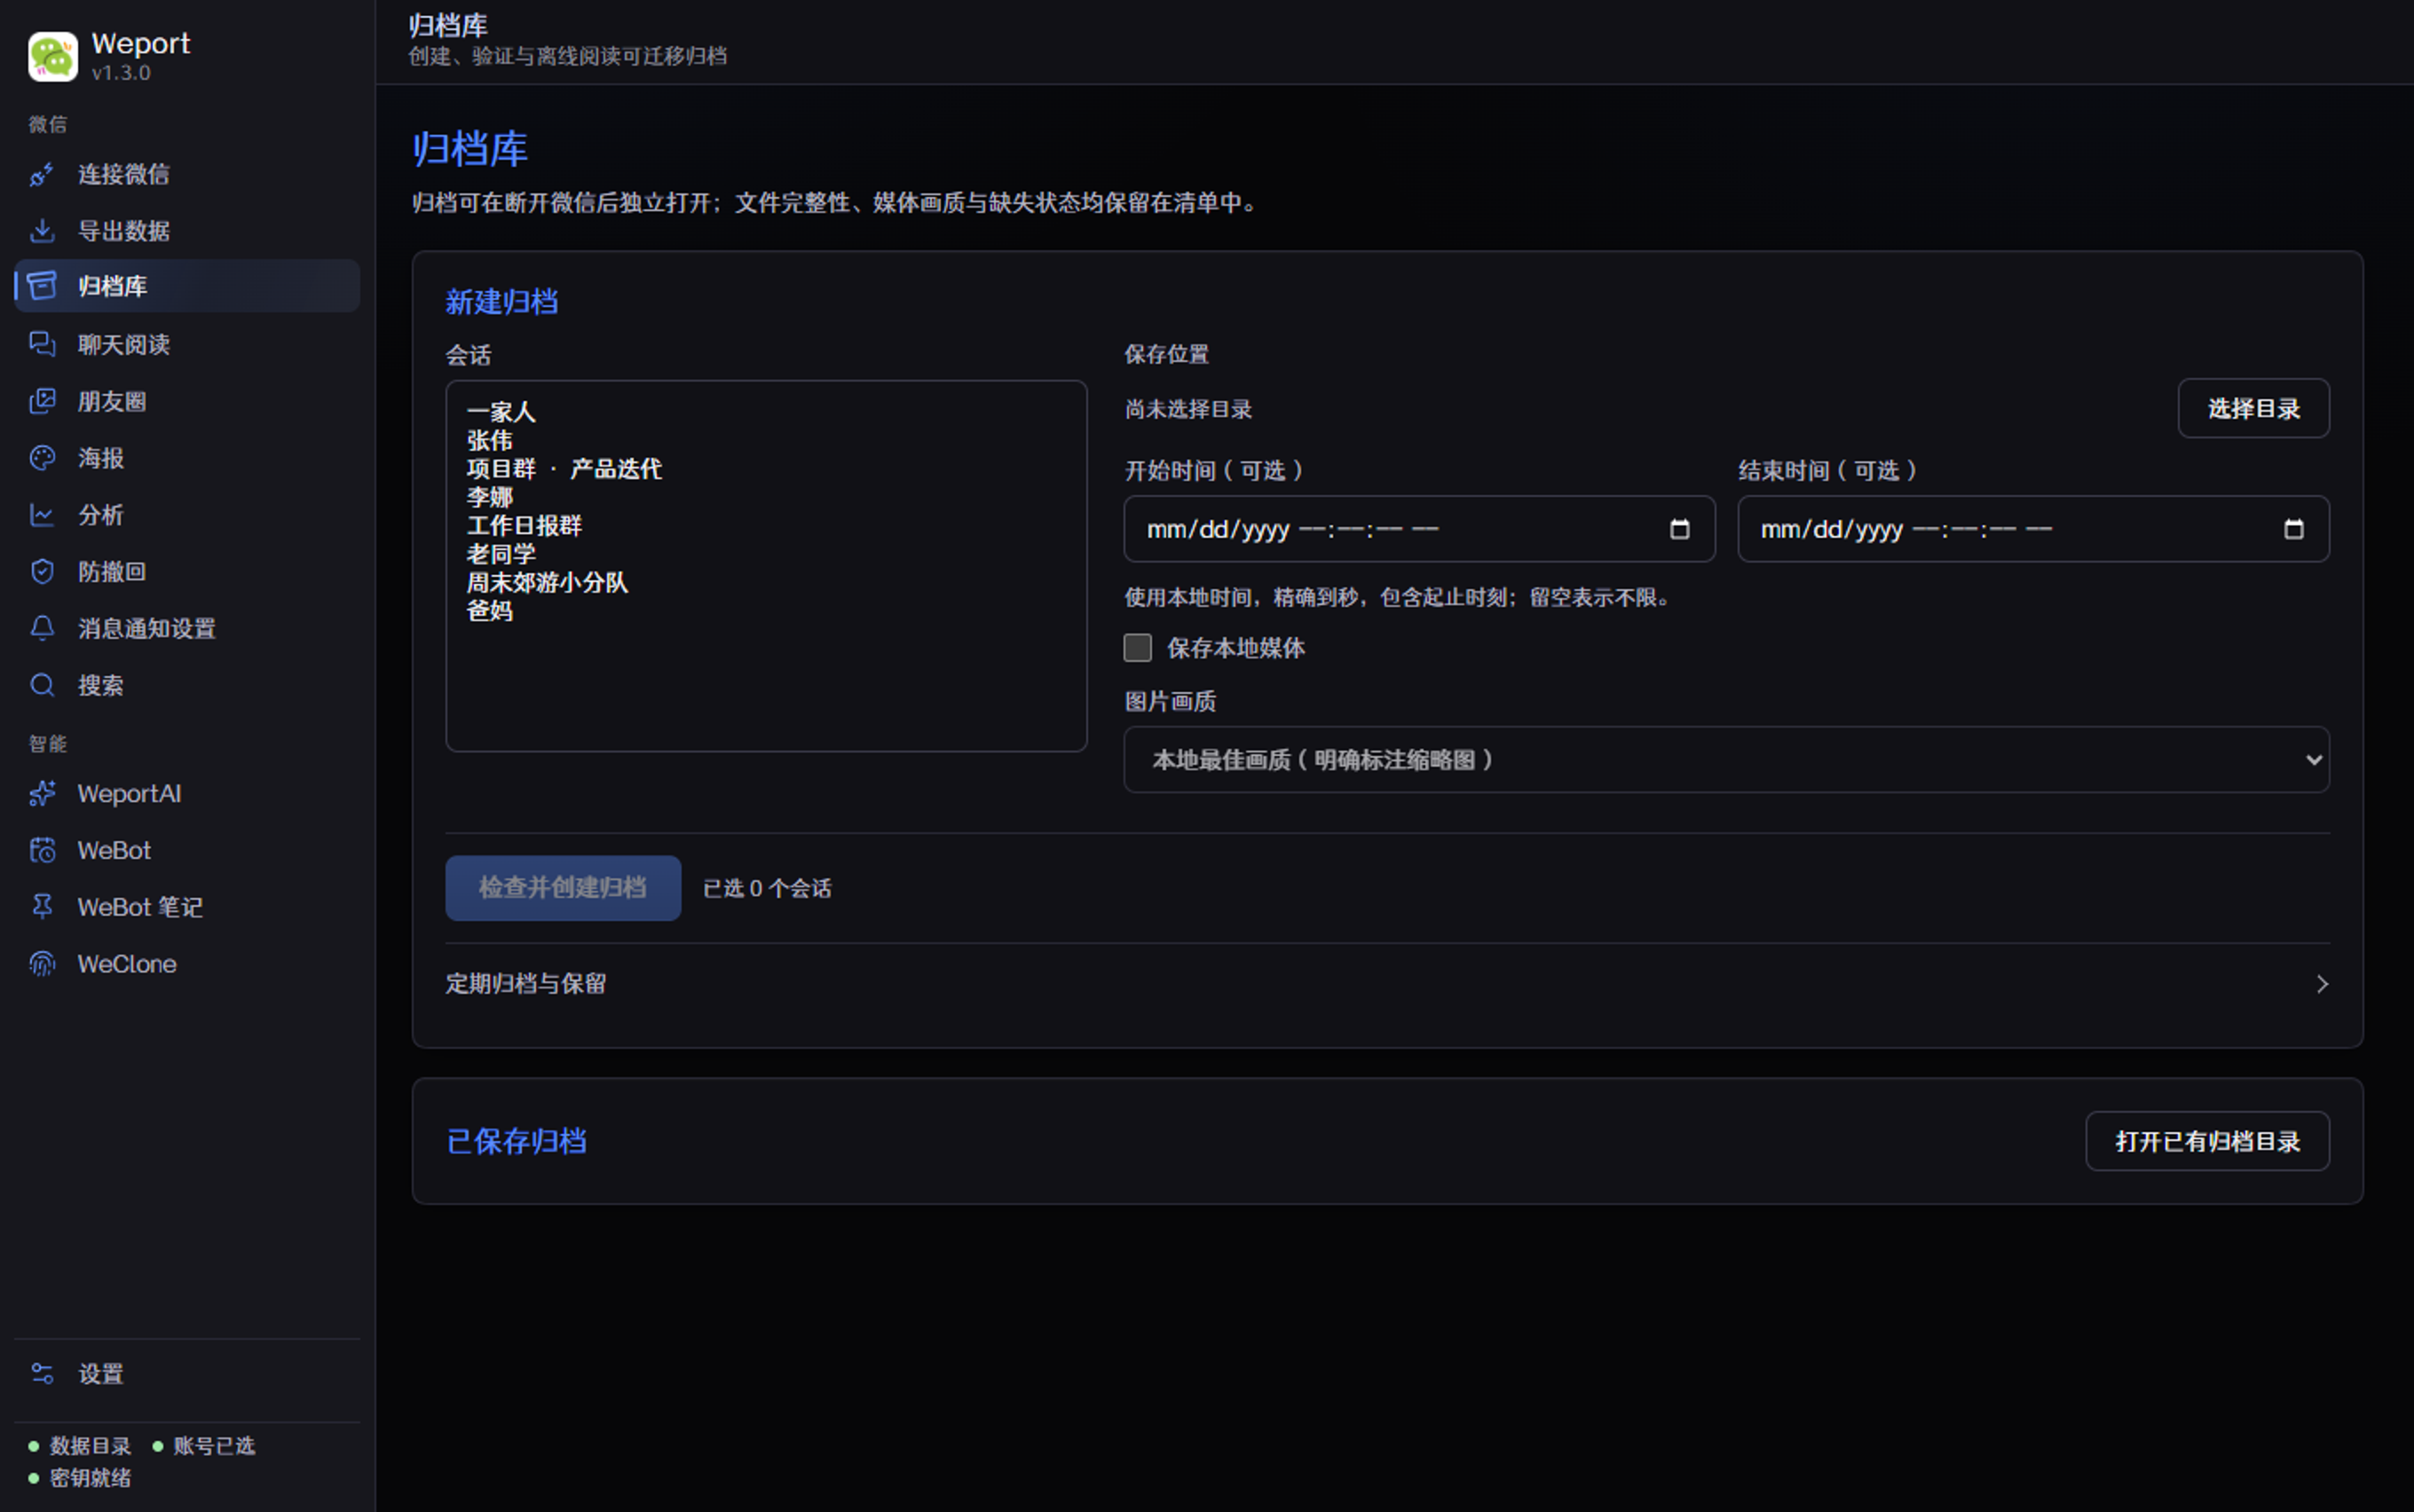Click the 打开已有归档目录 button

[x=2208, y=1141]
